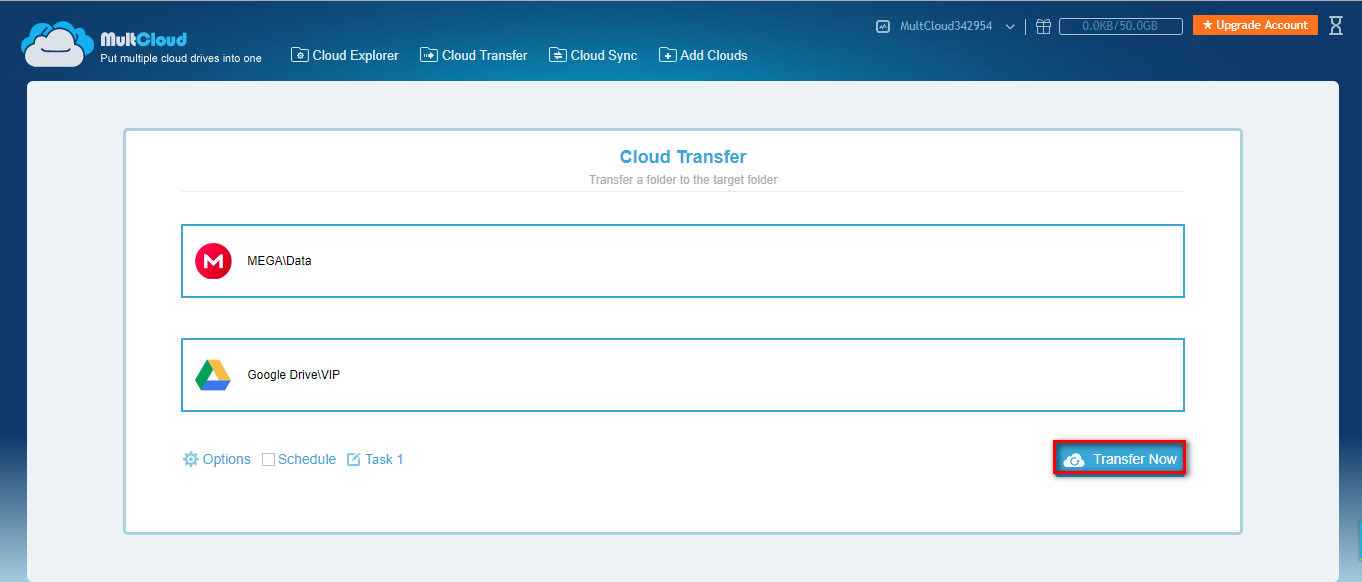
Task: Click the gift box icon
Action: (1043, 27)
